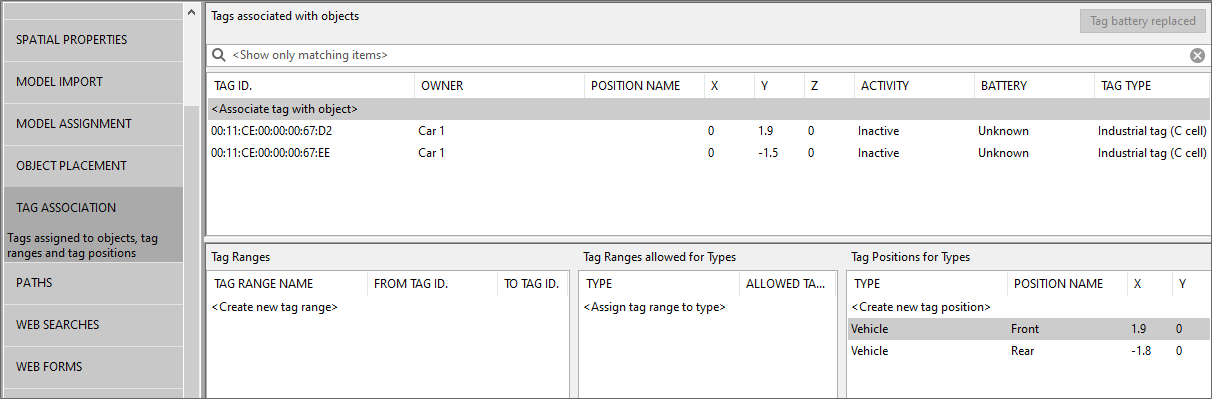Click the search magnifier icon

click(x=218, y=55)
